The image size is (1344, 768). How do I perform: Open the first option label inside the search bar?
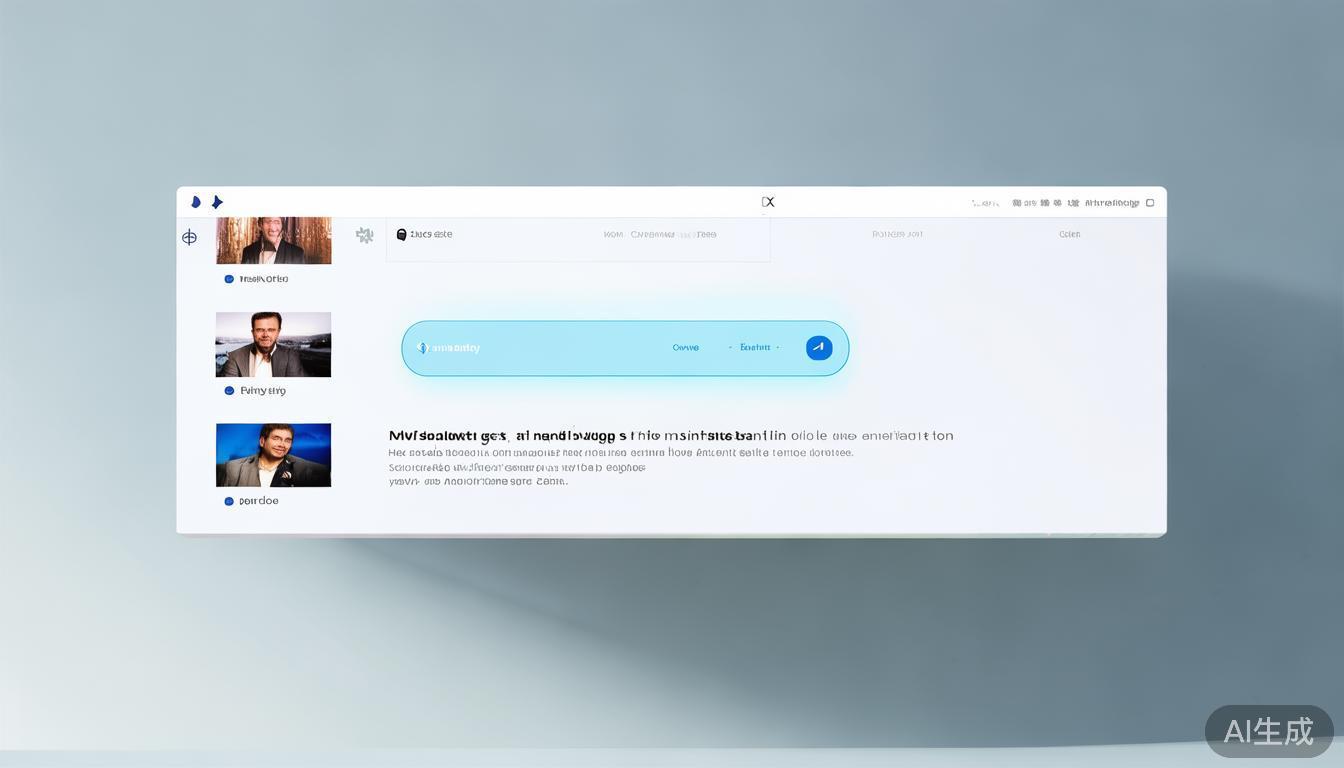686,348
